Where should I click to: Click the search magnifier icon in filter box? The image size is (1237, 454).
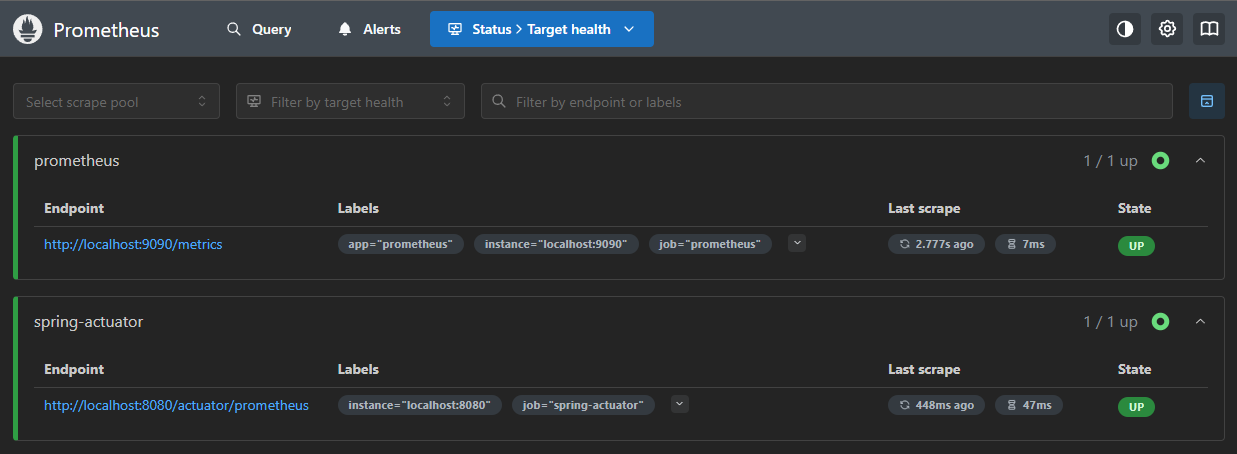499,102
